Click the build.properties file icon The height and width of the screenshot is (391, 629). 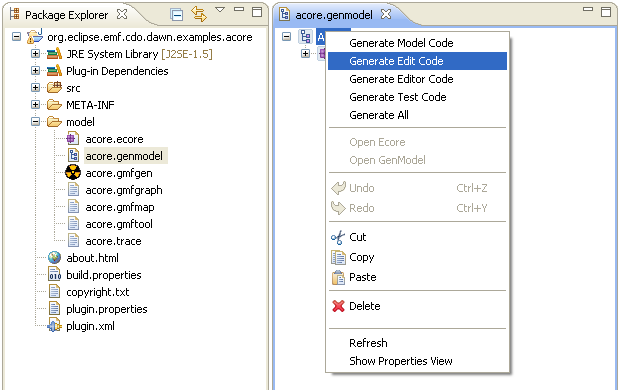tap(55, 275)
